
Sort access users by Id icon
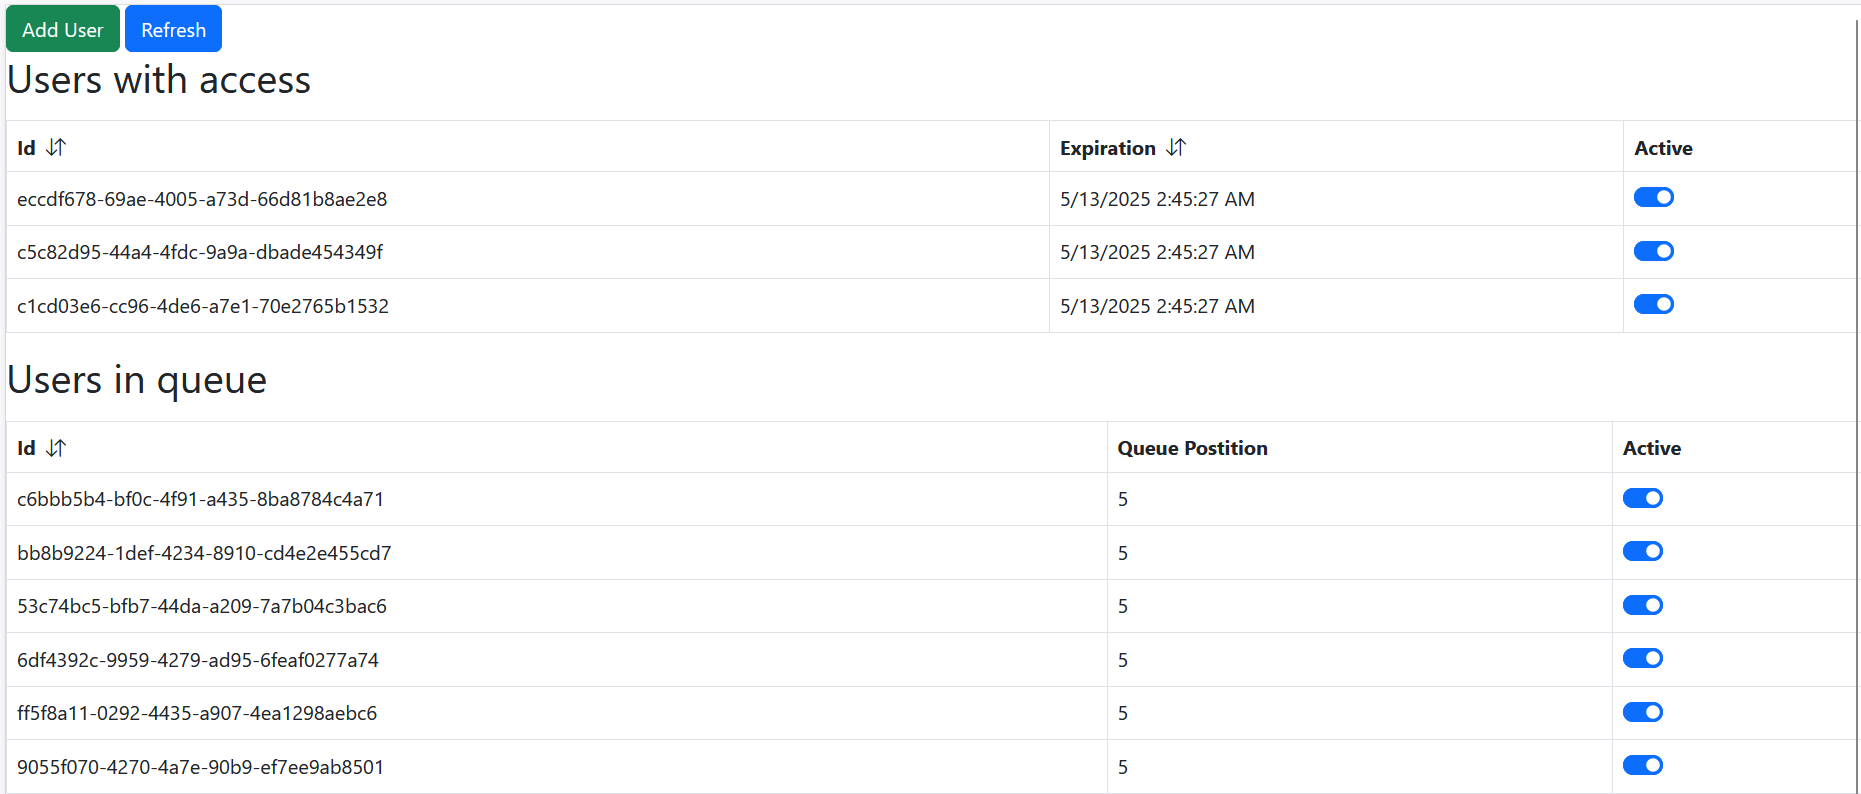click(x=56, y=148)
